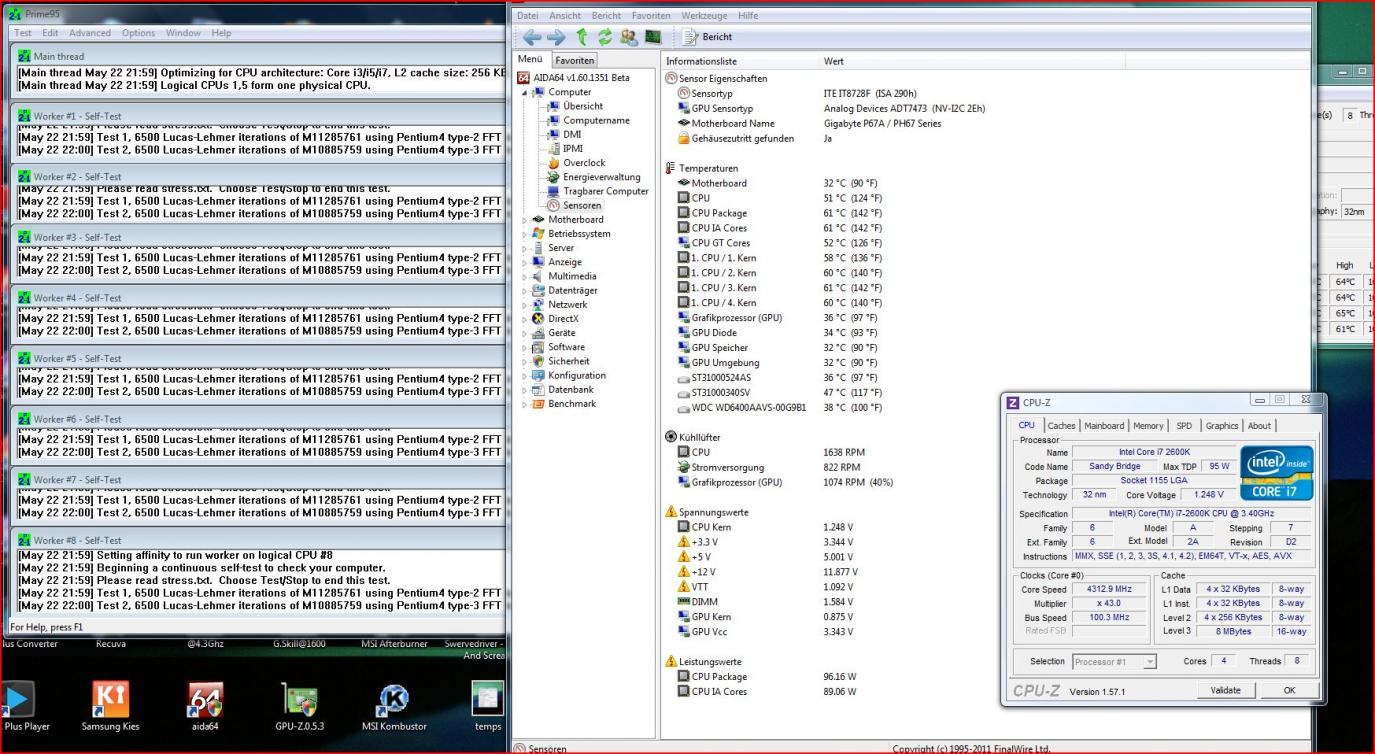Switch to the Mainboard tab in CPU-Z

pyautogui.click(x=1104, y=425)
